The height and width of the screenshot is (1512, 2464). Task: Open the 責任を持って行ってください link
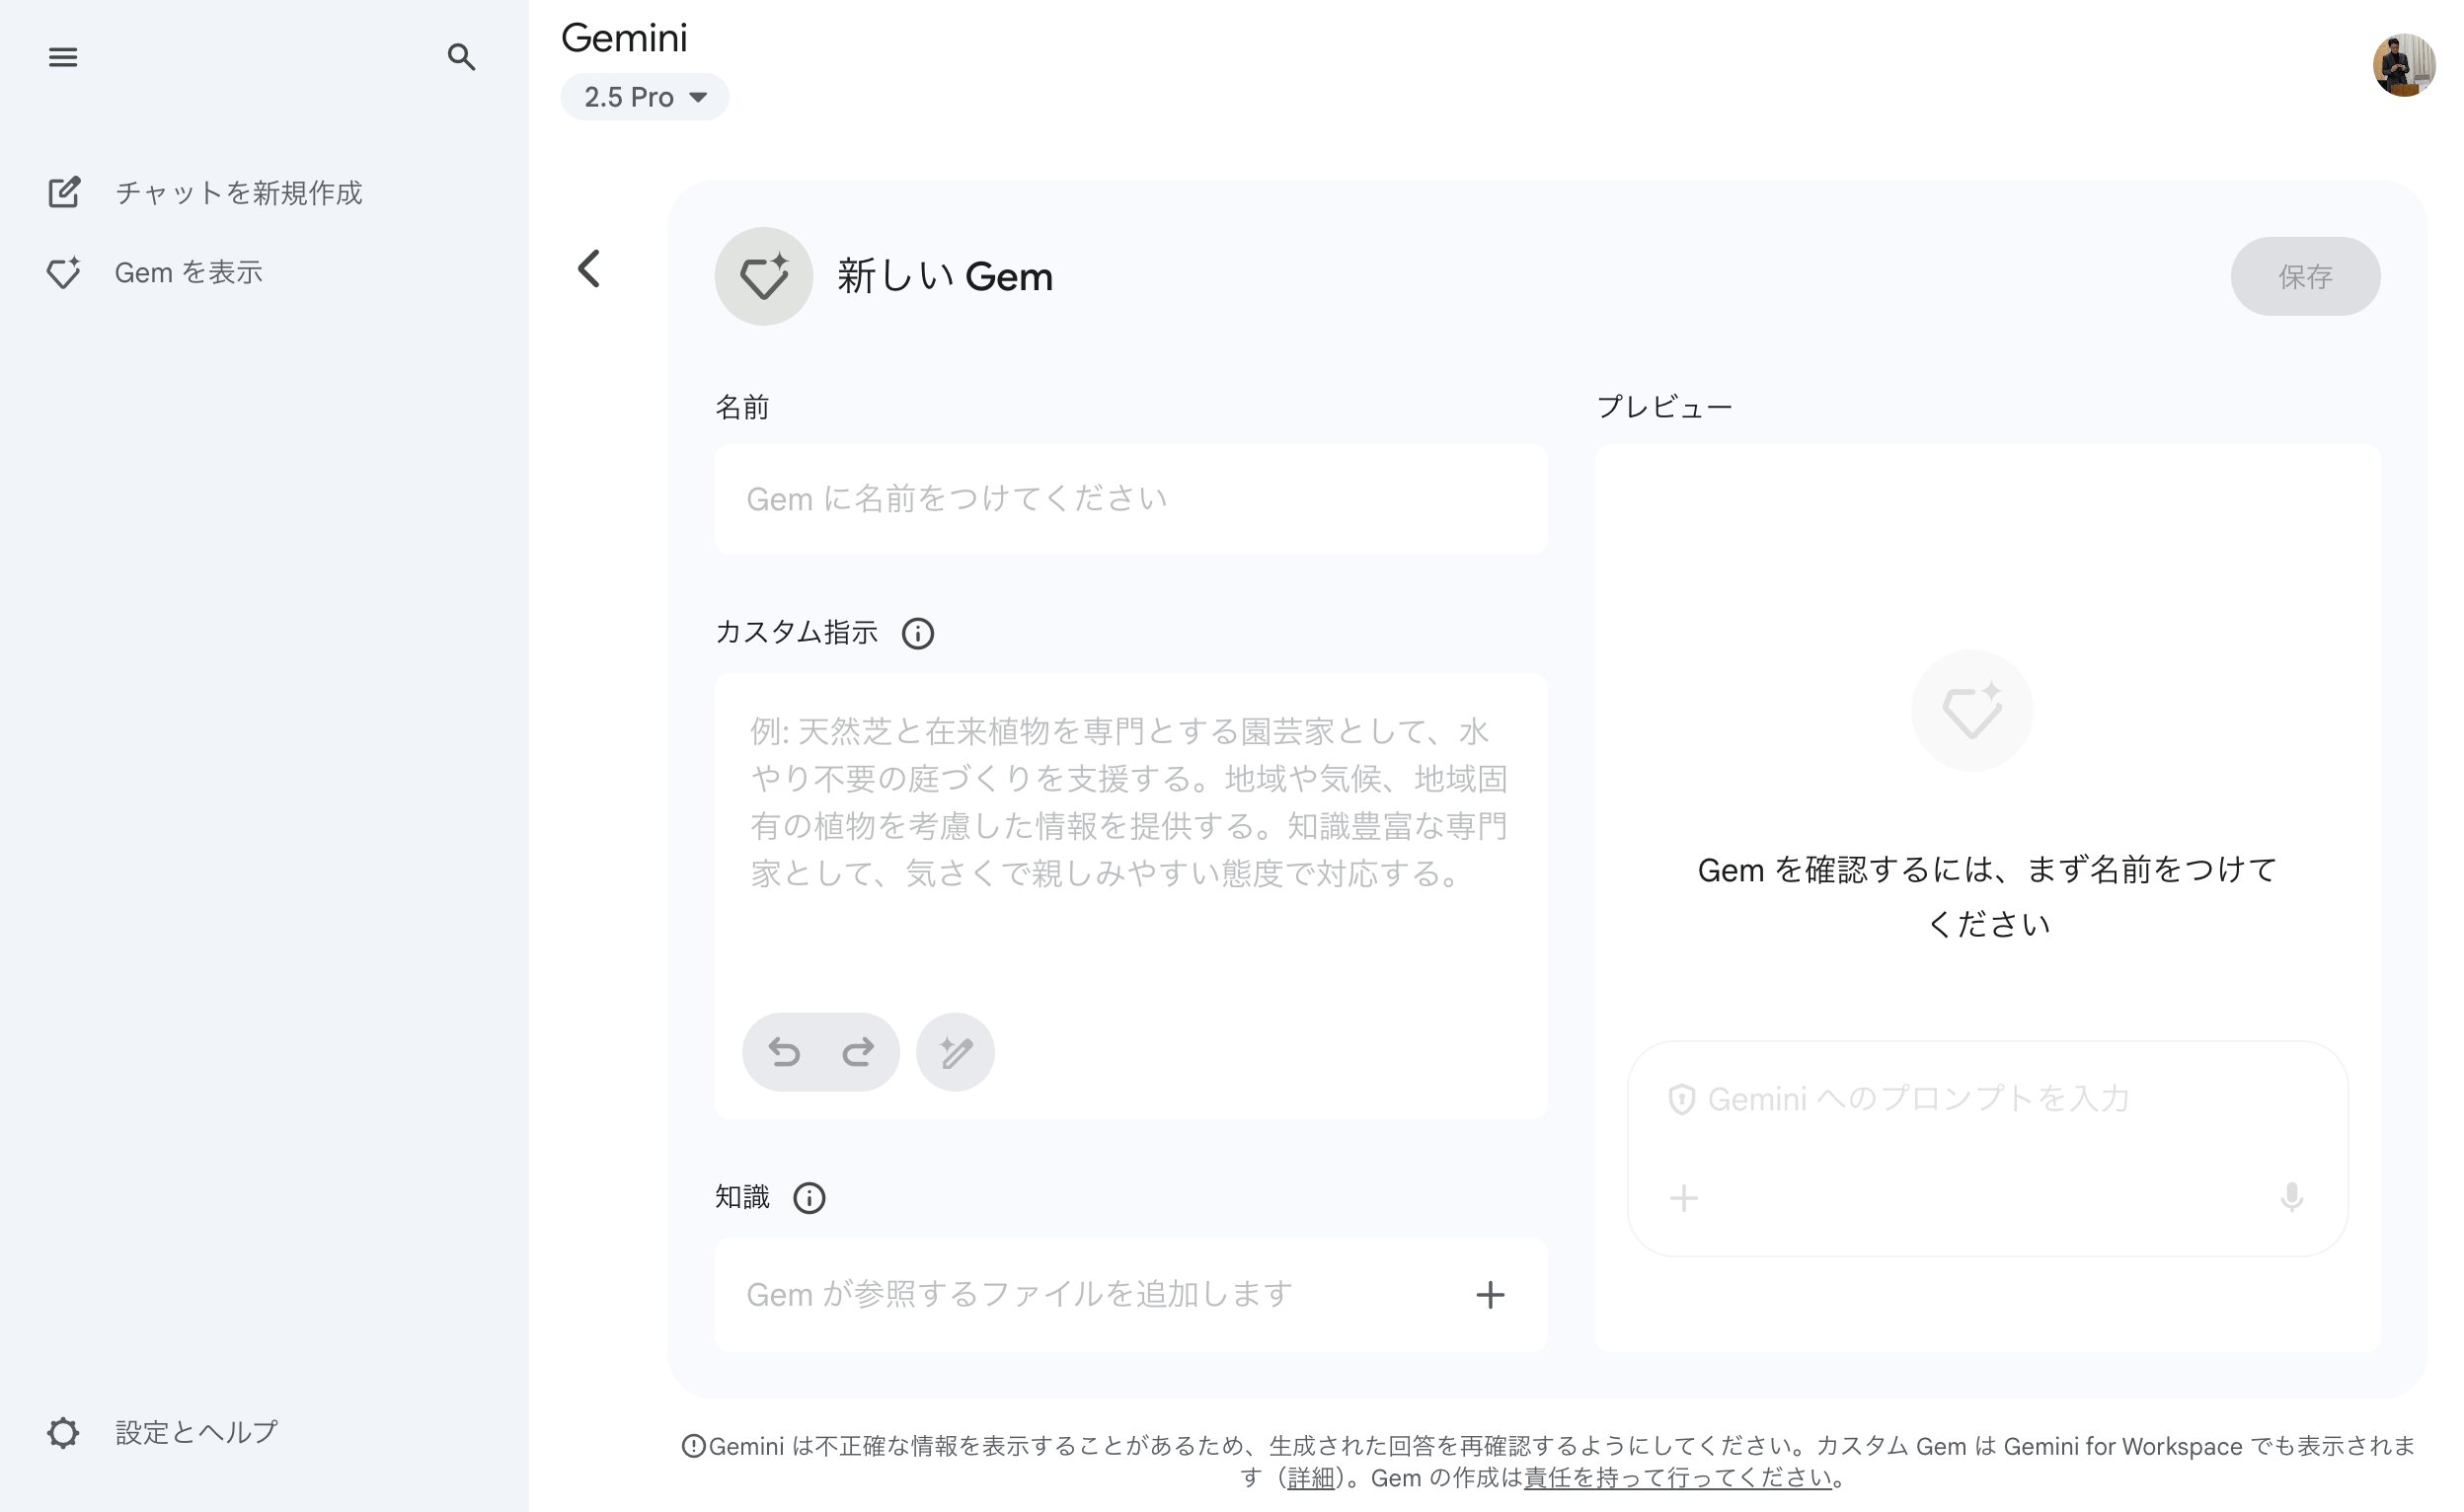pyautogui.click(x=1679, y=1478)
